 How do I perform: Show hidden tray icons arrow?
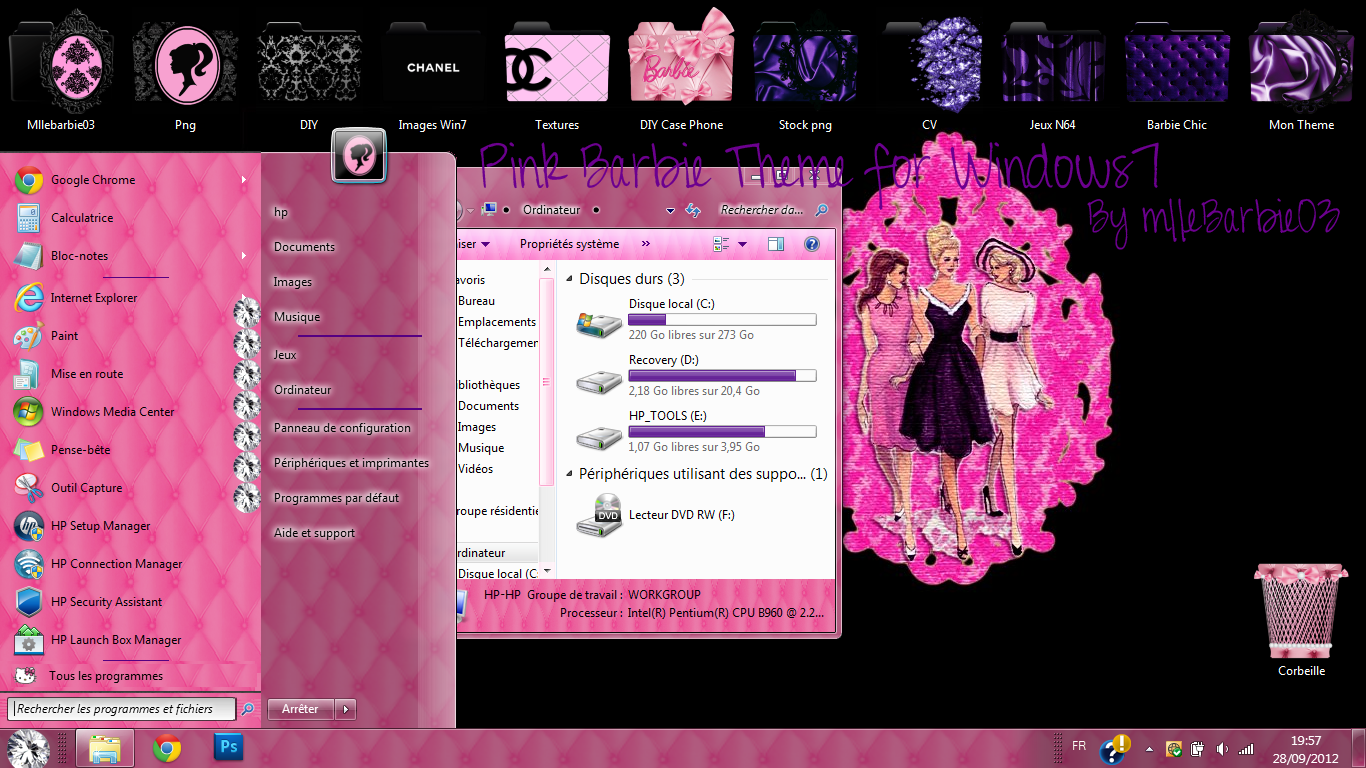point(1149,749)
